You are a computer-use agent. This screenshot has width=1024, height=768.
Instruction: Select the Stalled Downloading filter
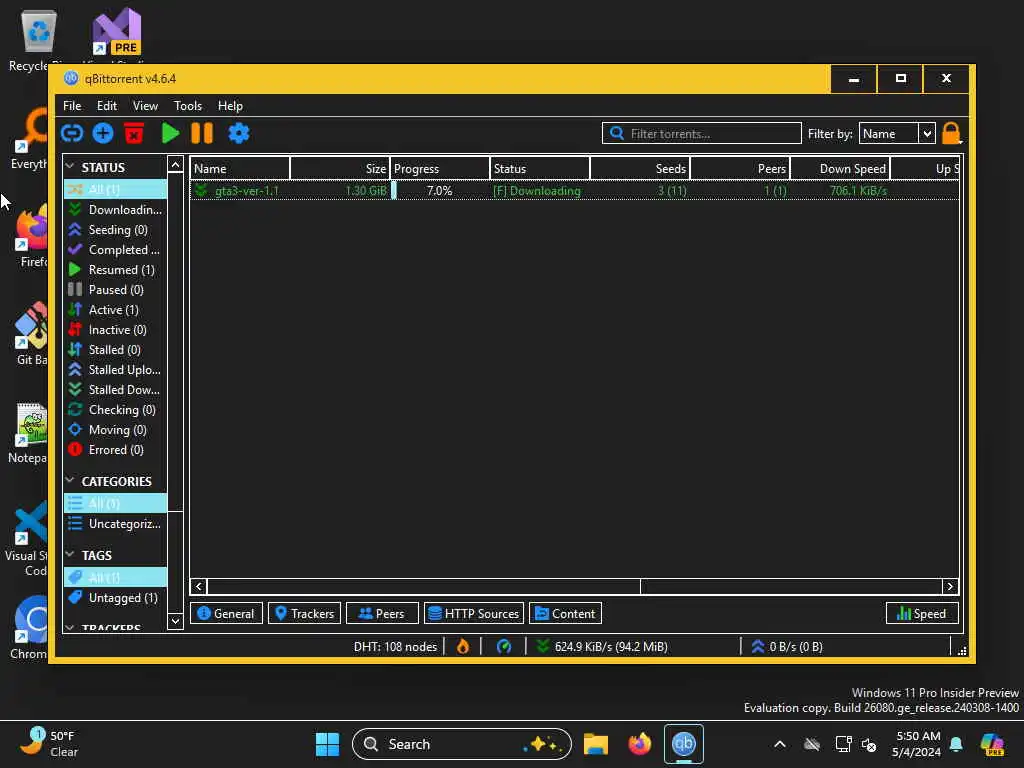[x=116, y=389]
